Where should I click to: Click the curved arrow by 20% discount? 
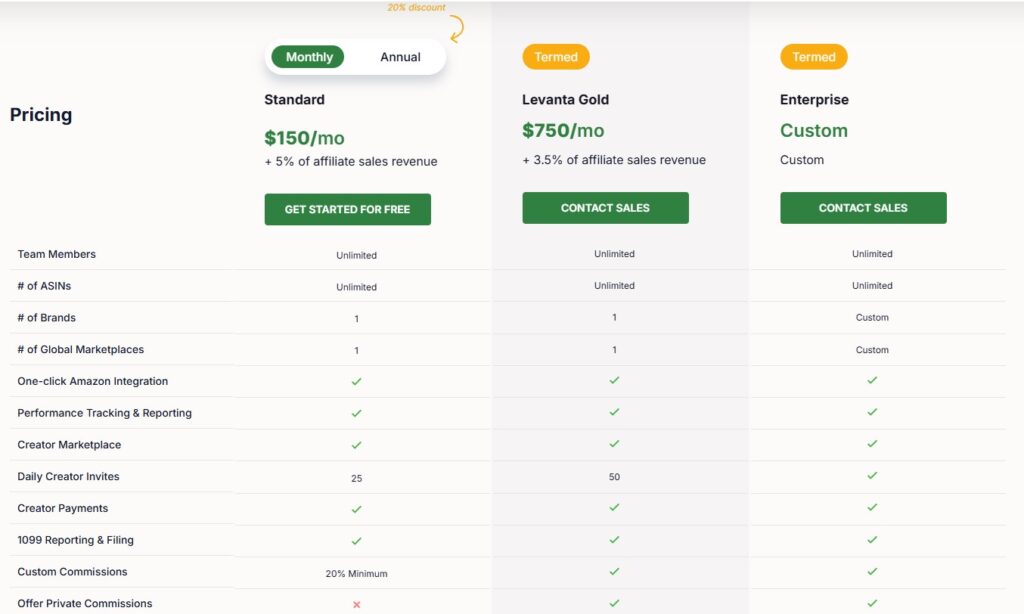click(457, 29)
